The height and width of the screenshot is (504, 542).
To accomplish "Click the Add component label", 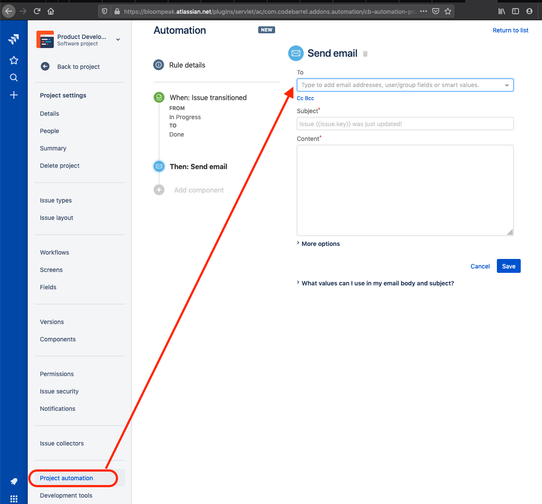I will tap(199, 190).
